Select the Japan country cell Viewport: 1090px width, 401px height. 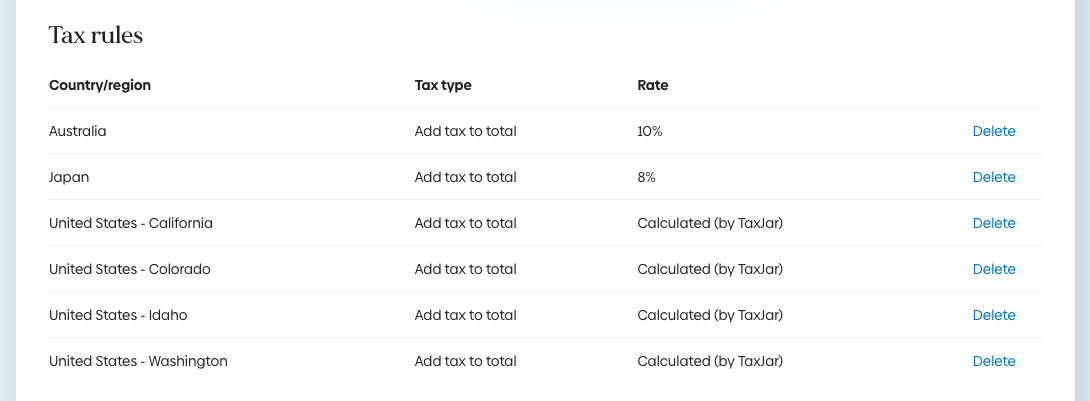[x=69, y=177]
